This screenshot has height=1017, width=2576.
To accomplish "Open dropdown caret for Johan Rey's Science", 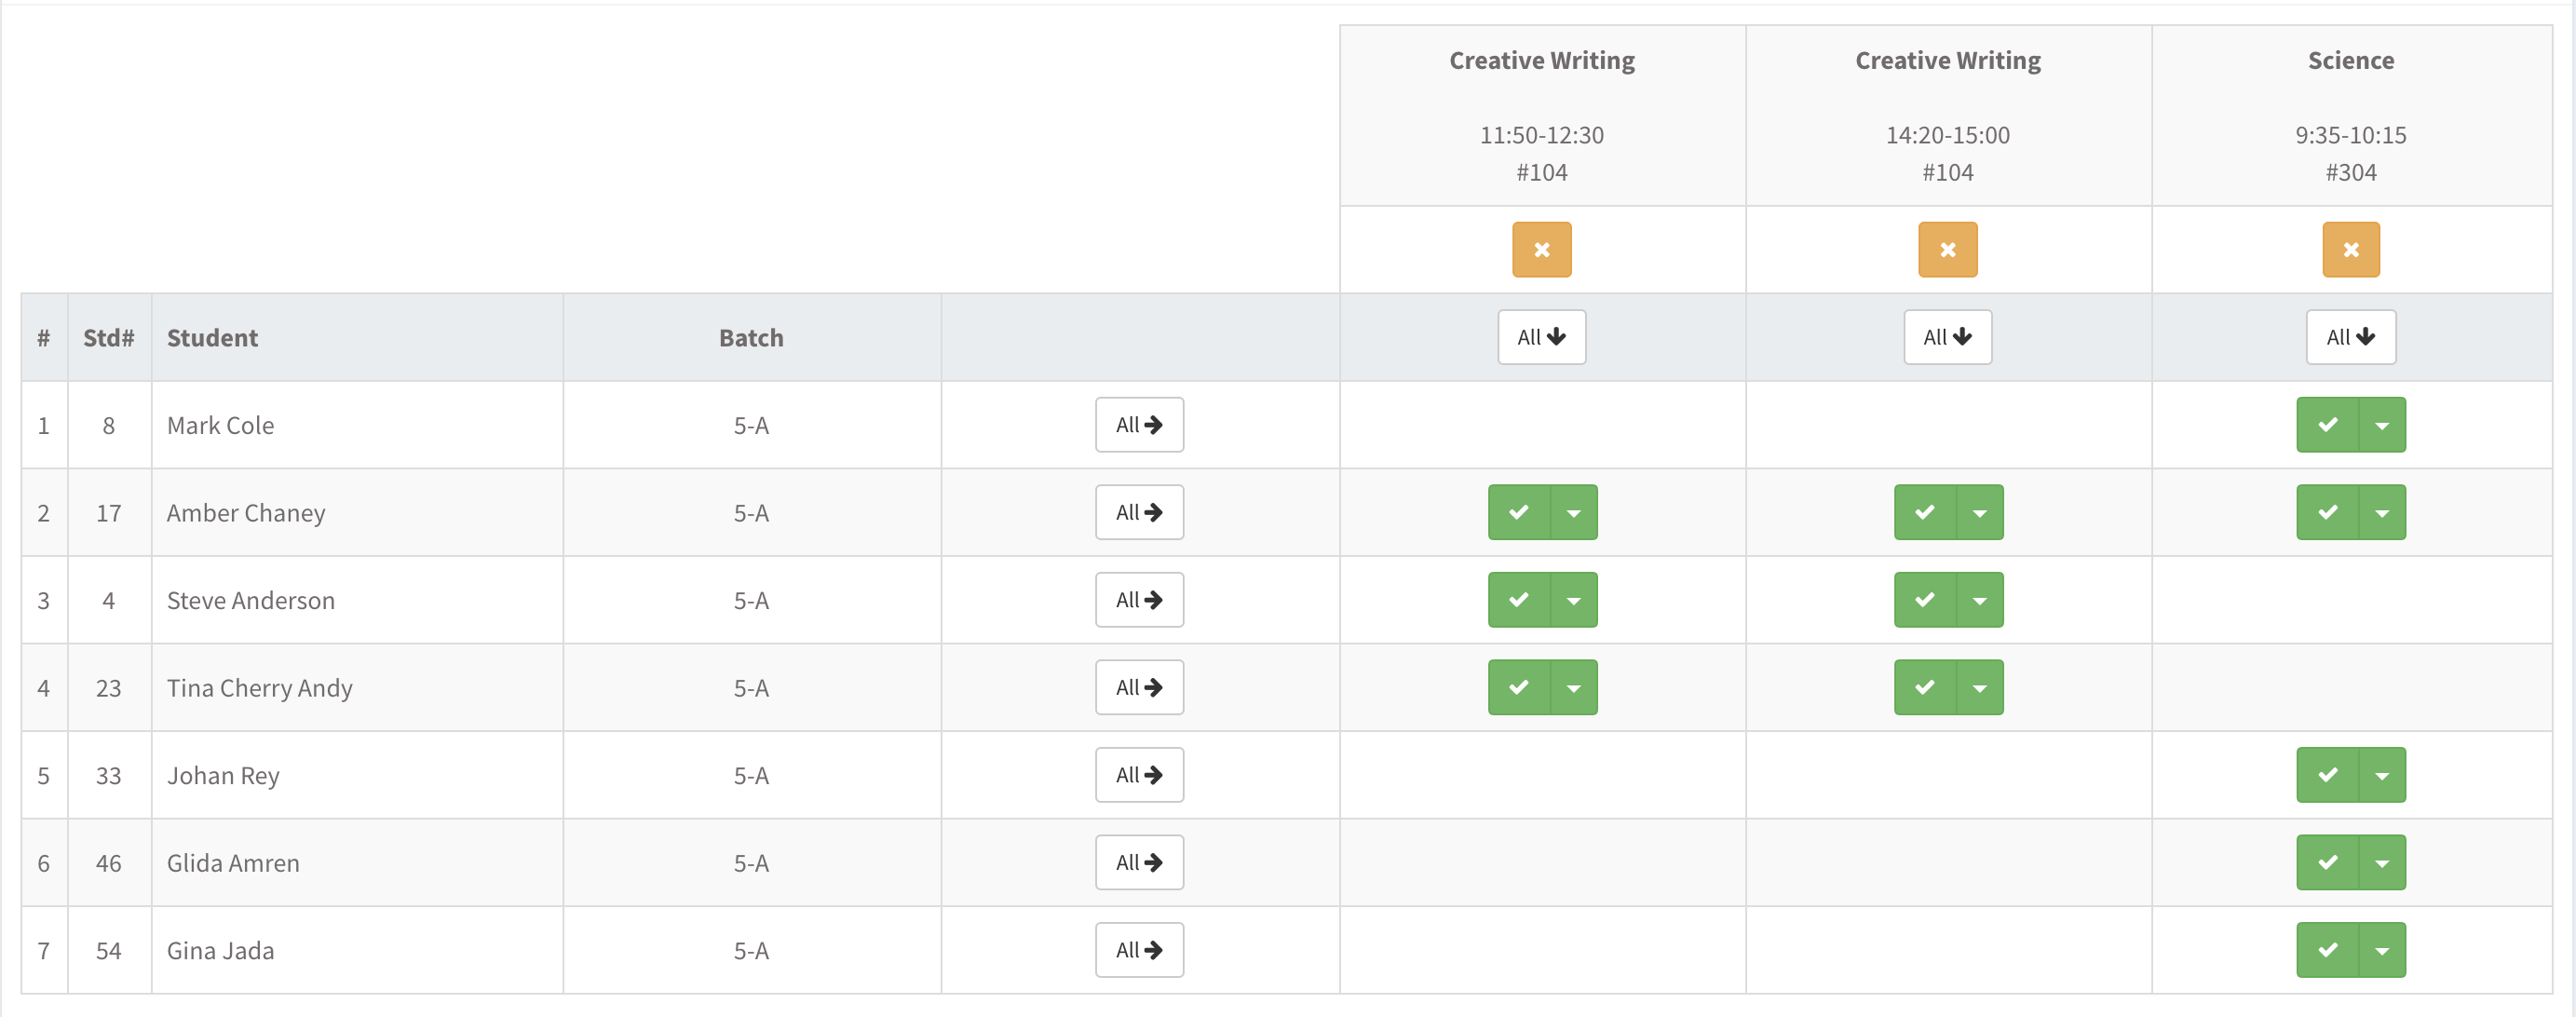I will pyautogui.click(x=2382, y=775).
